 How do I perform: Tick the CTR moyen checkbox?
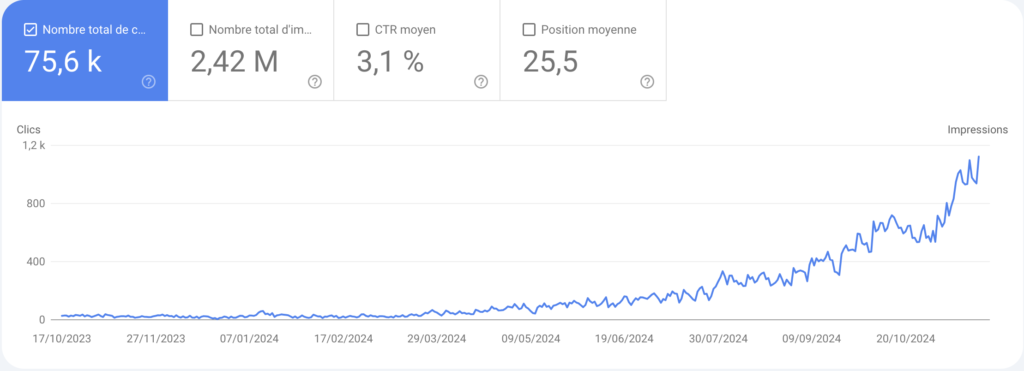pyautogui.click(x=362, y=29)
